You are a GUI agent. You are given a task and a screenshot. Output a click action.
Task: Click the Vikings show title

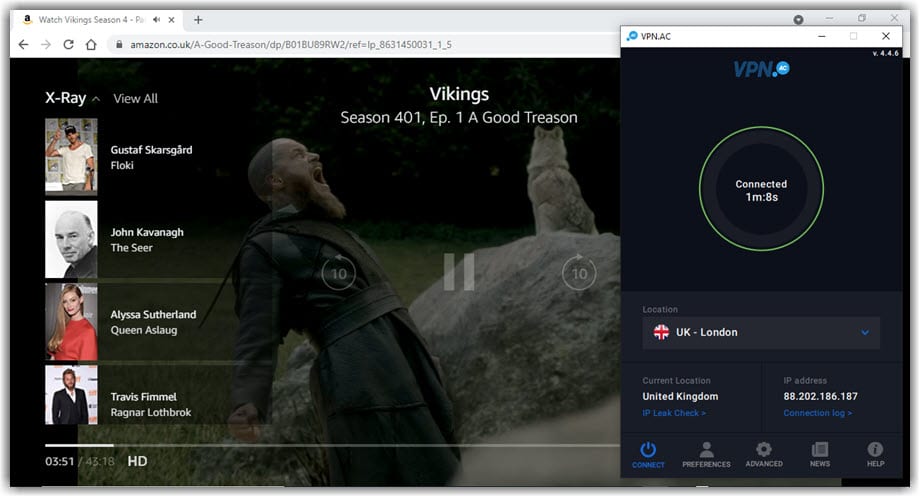click(x=459, y=94)
